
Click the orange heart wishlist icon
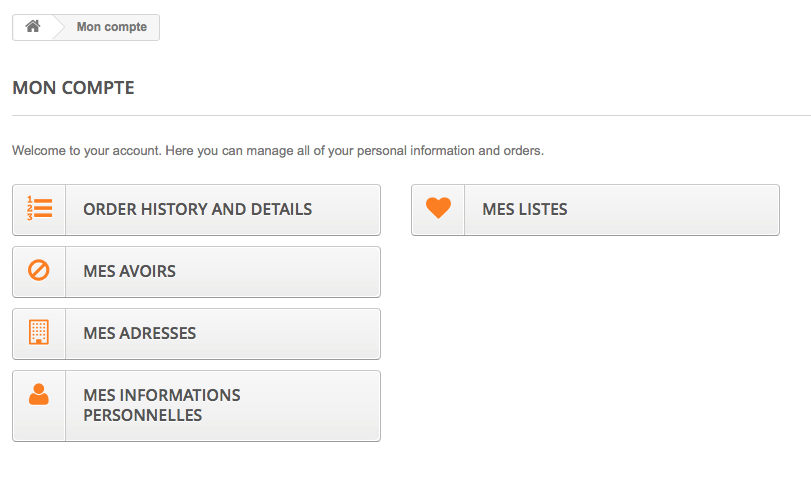438,208
